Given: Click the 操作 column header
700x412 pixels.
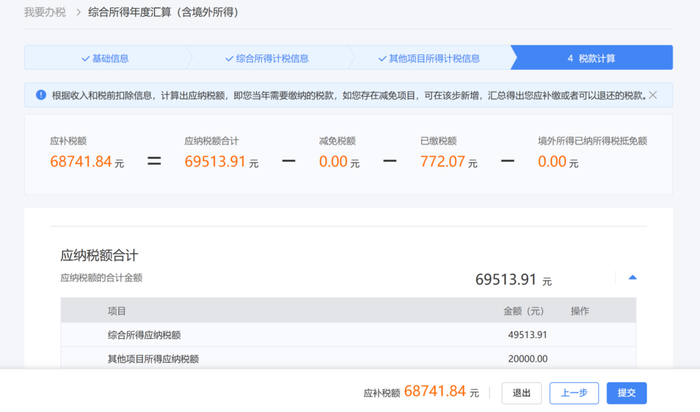Looking at the screenshot, I should coord(580,311).
